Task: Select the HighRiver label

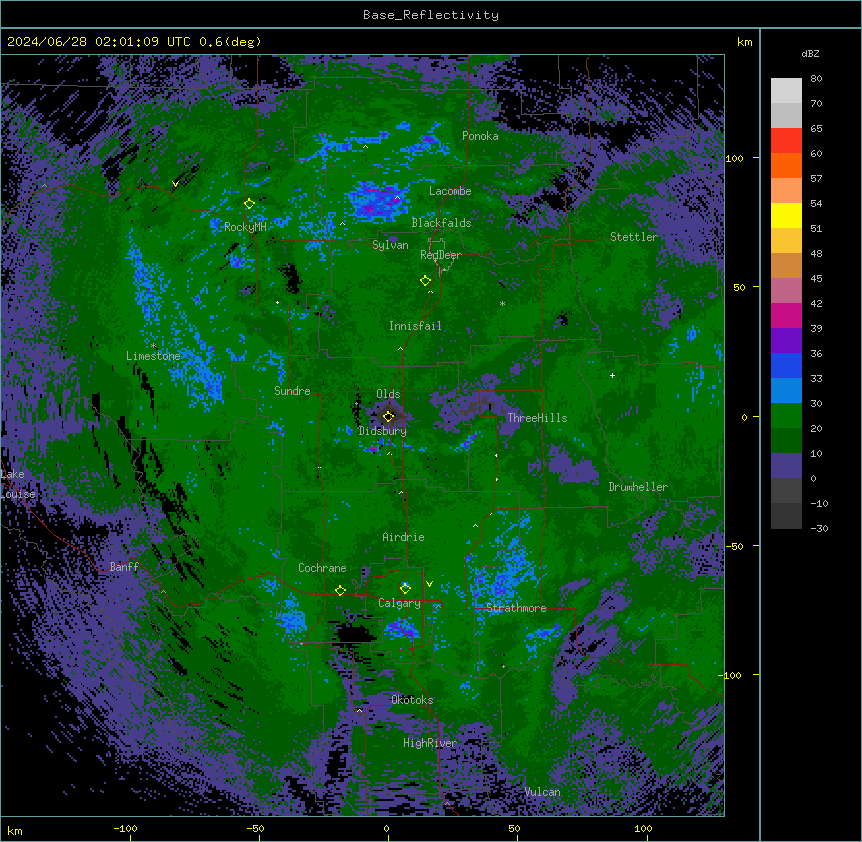Action: [430, 743]
